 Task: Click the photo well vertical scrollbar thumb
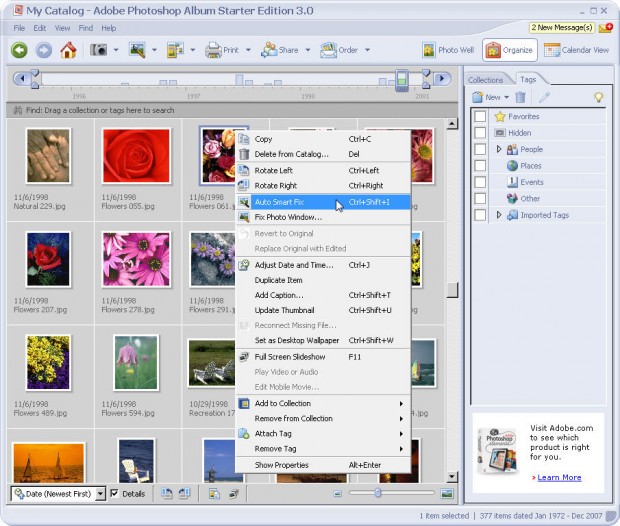pos(452,290)
